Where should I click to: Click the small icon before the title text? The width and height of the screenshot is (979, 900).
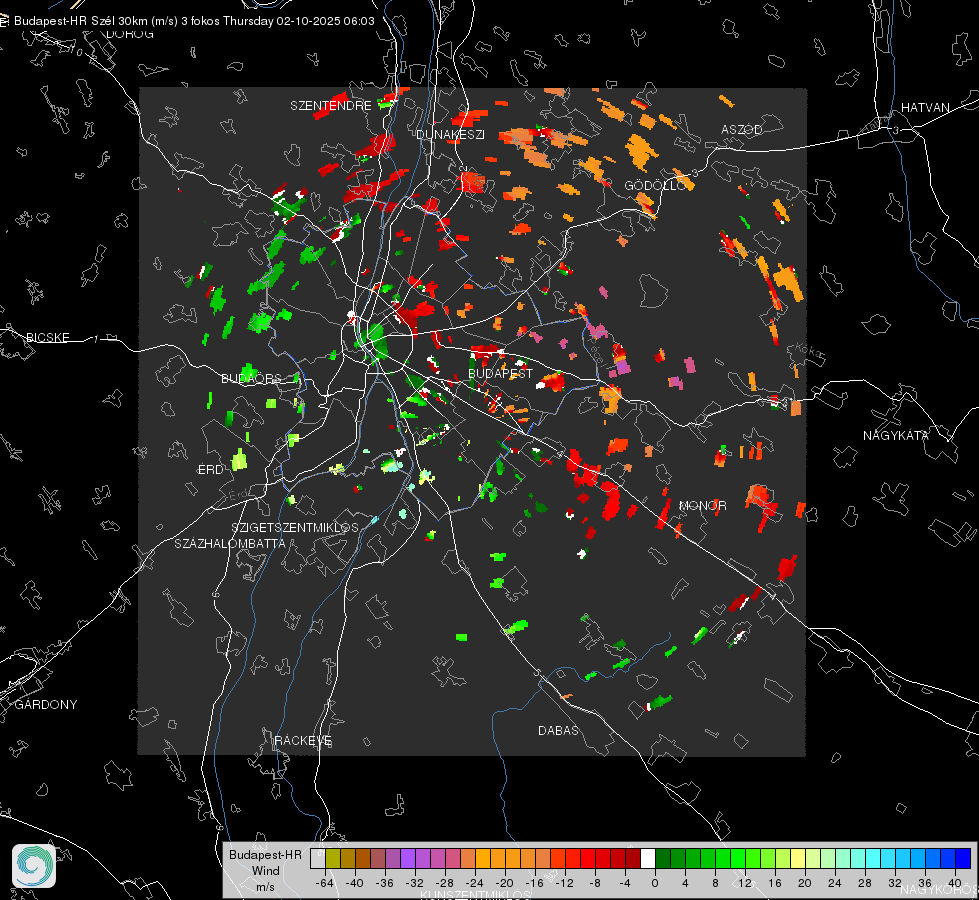pos(6,20)
